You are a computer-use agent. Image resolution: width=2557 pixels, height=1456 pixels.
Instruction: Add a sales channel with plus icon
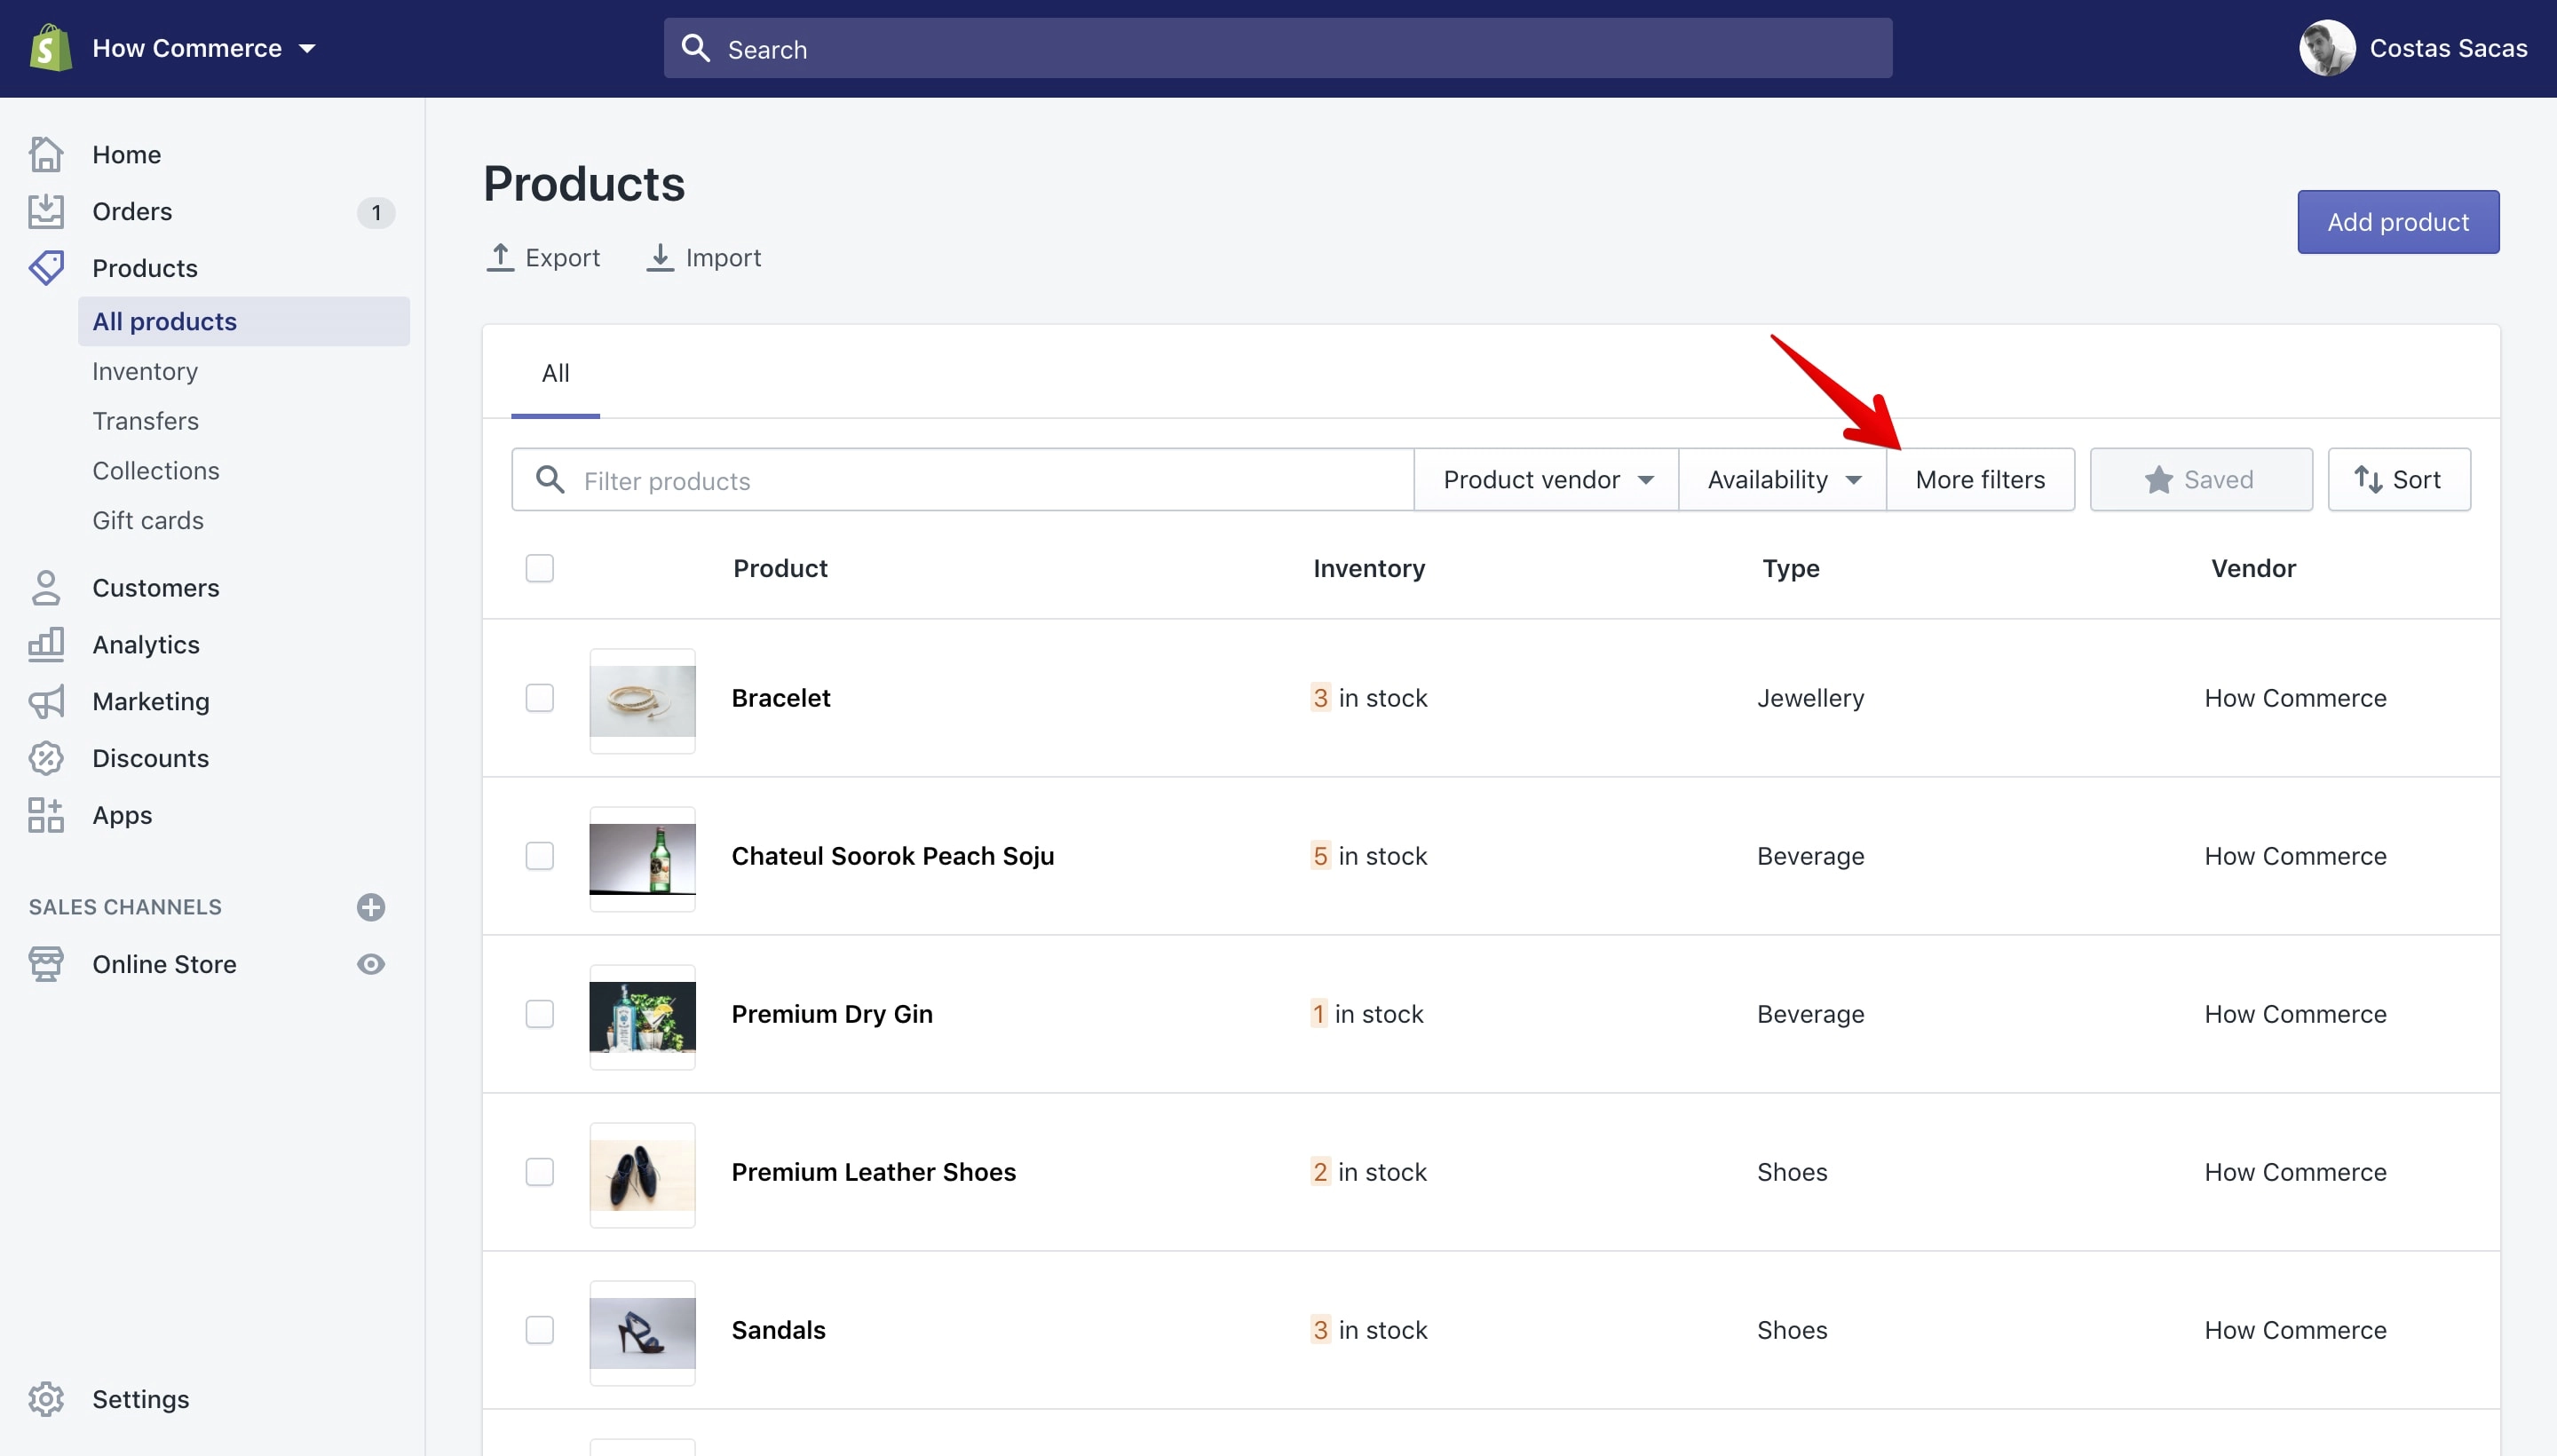tap(371, 907)
